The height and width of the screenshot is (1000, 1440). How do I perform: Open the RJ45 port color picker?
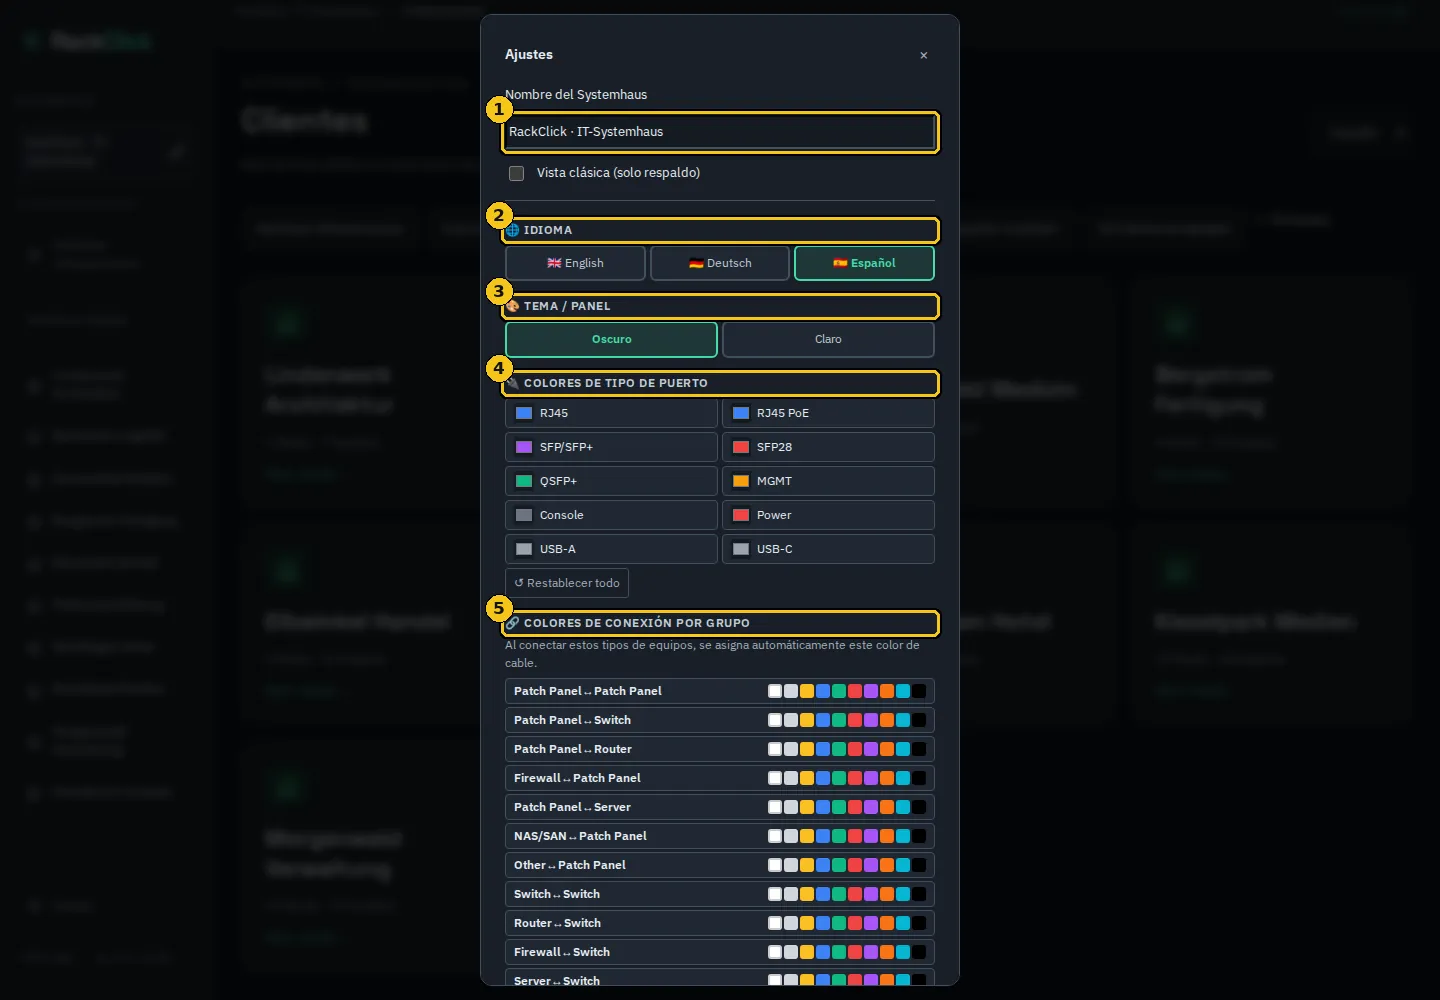pos(524,413)
